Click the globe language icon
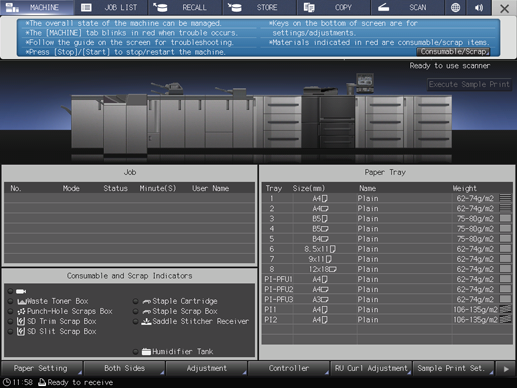Image resolution: width=517 pixels, height=388 pixels. (455, 7)
